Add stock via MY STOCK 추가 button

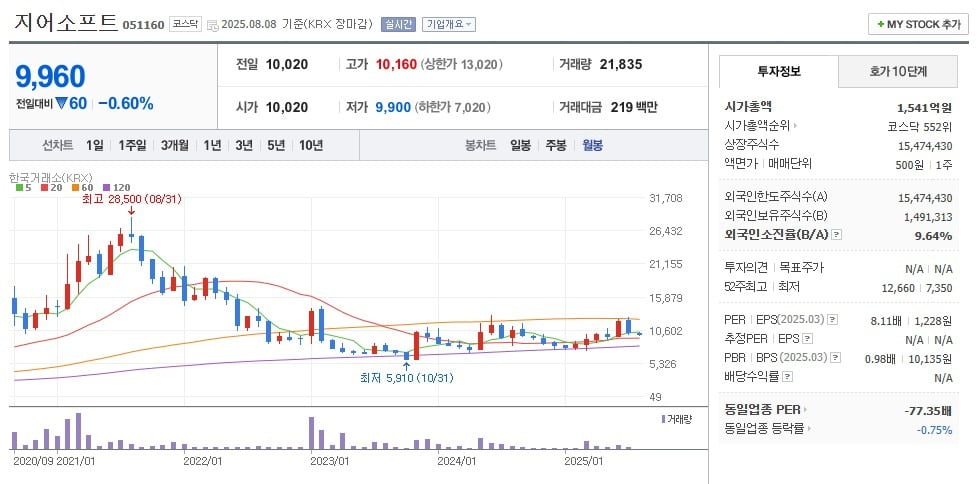click(x=918, y=24)
